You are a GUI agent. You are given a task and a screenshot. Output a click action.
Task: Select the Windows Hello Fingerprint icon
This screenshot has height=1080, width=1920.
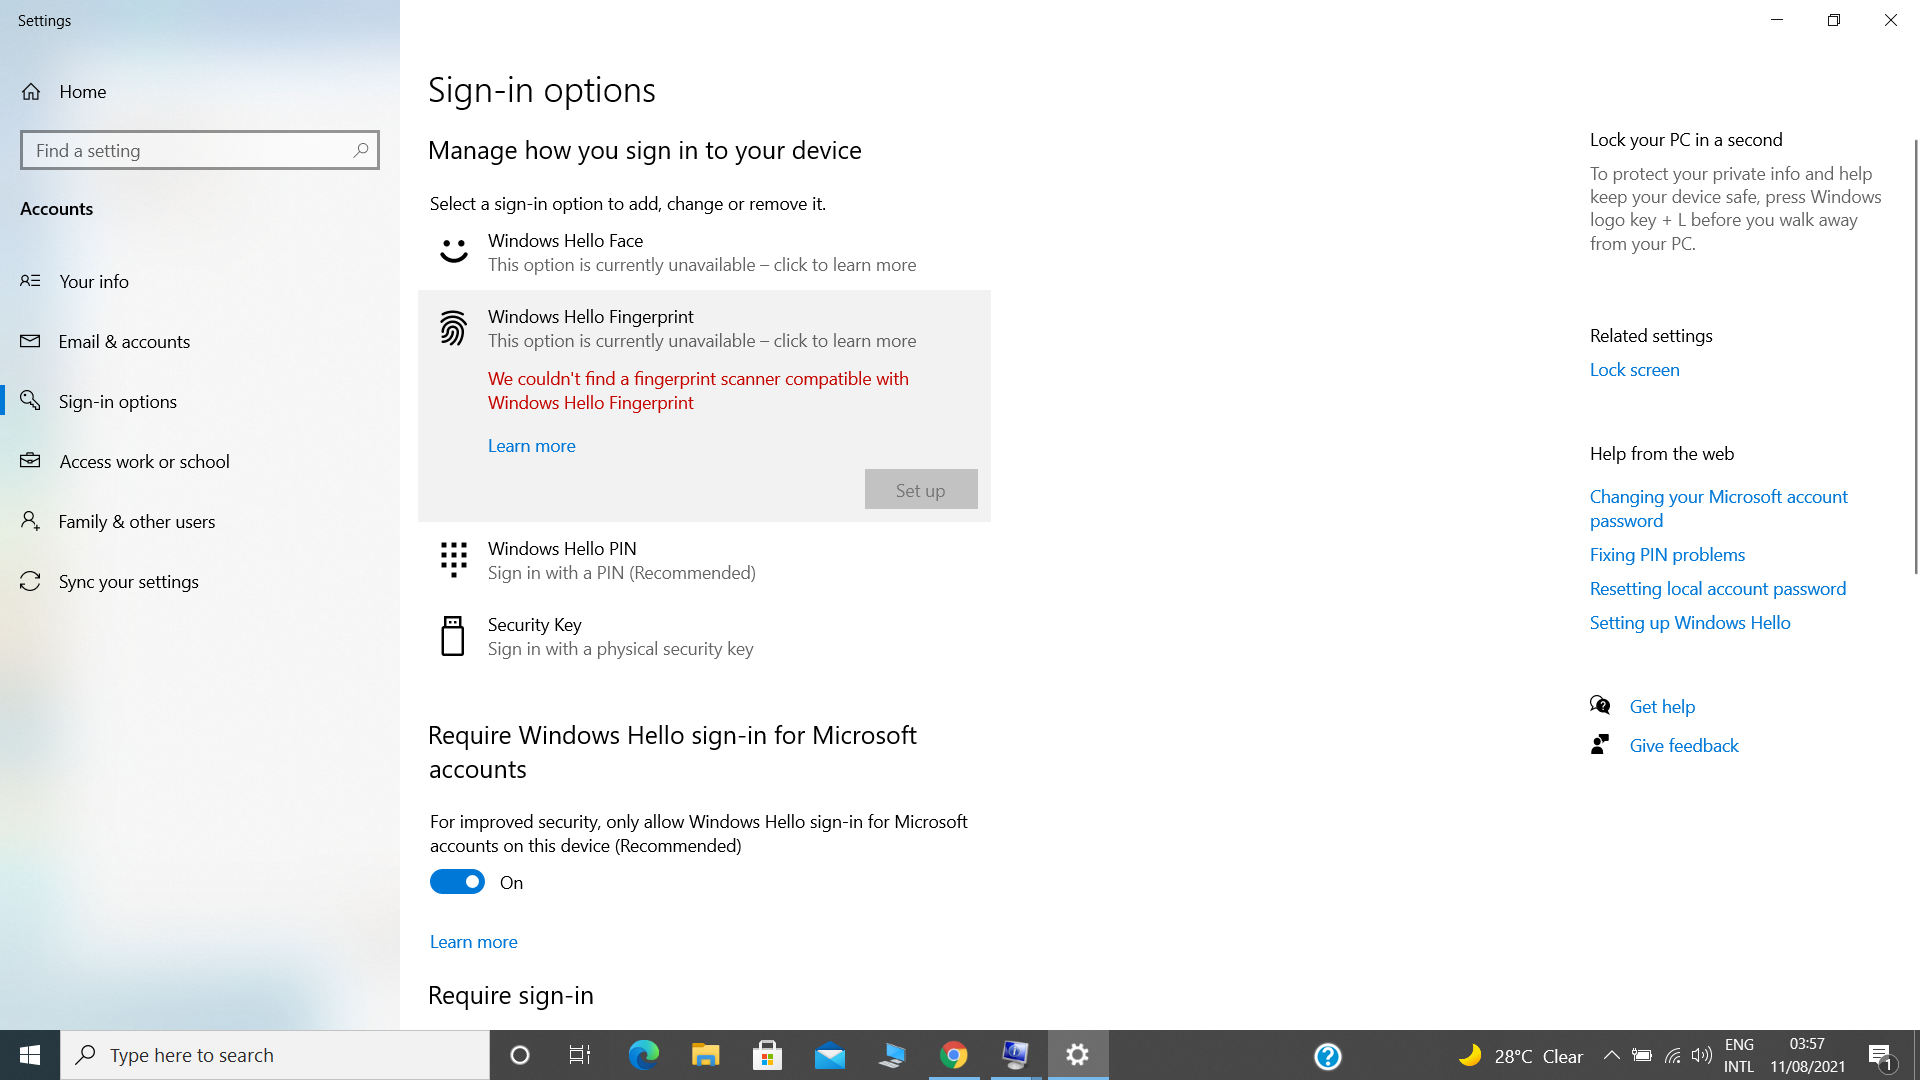pyautogui.click(x=453, y=328)
